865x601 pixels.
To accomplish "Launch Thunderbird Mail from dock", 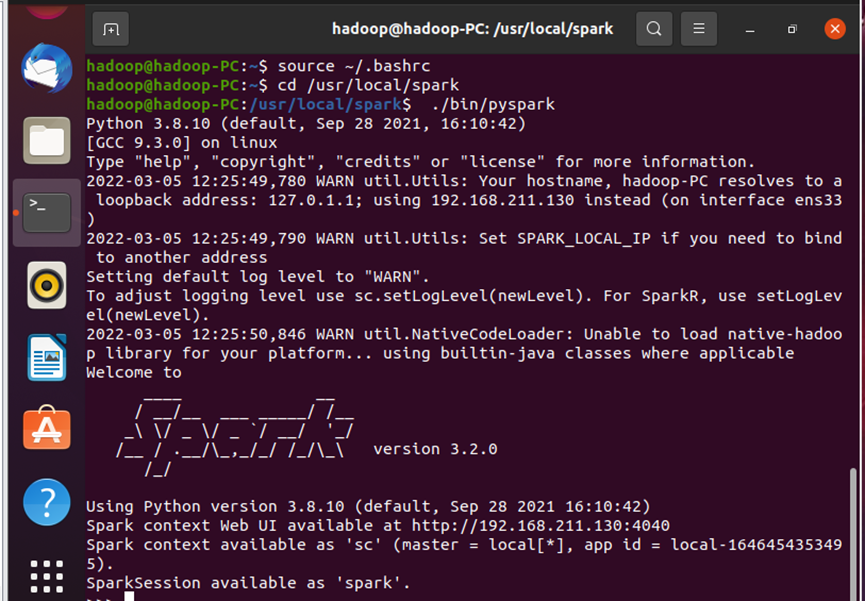I will click(47, 69).
